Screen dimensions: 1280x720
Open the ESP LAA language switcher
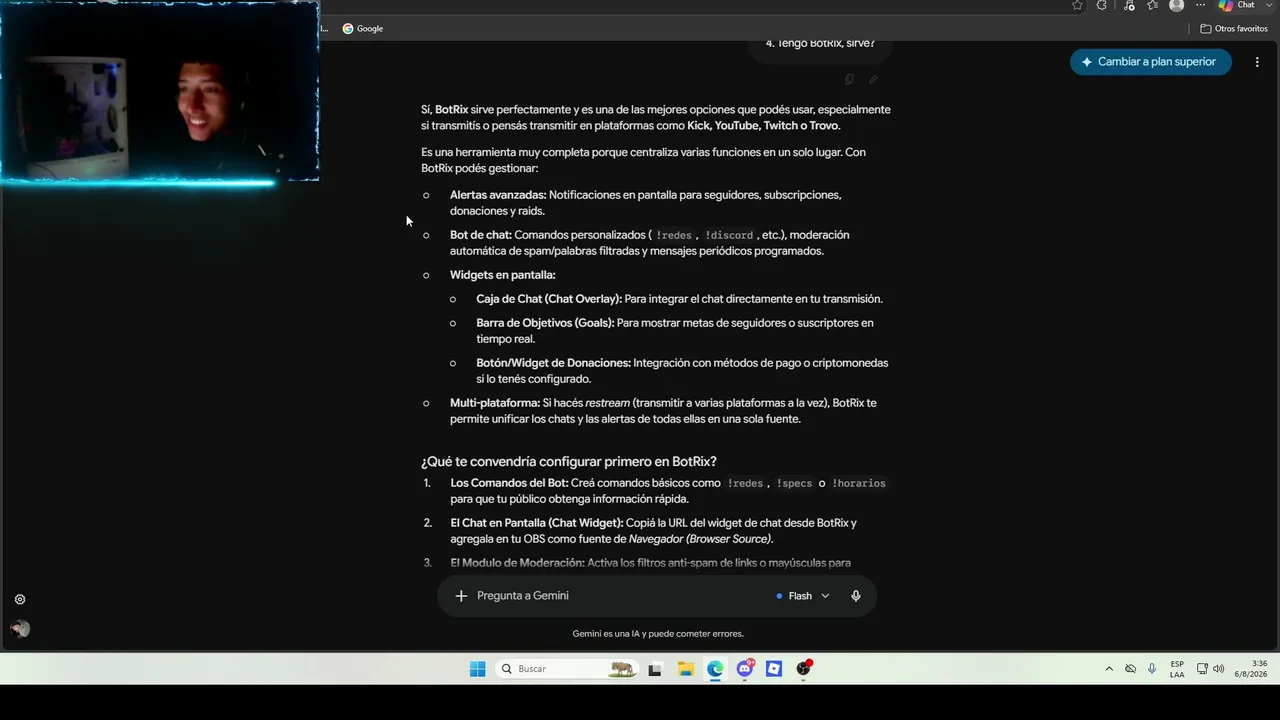click(1177, 669)
